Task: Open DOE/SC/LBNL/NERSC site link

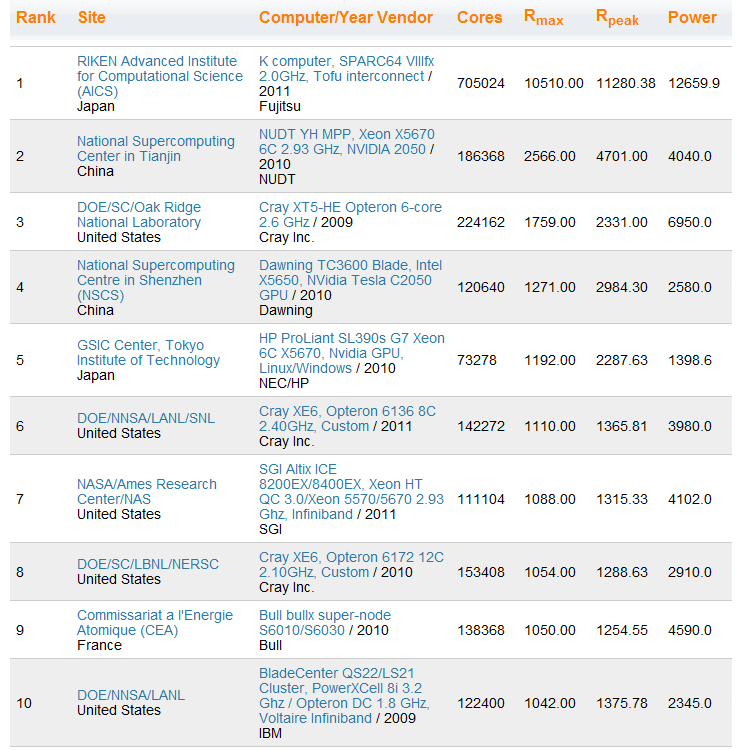Action: [148, 564]
